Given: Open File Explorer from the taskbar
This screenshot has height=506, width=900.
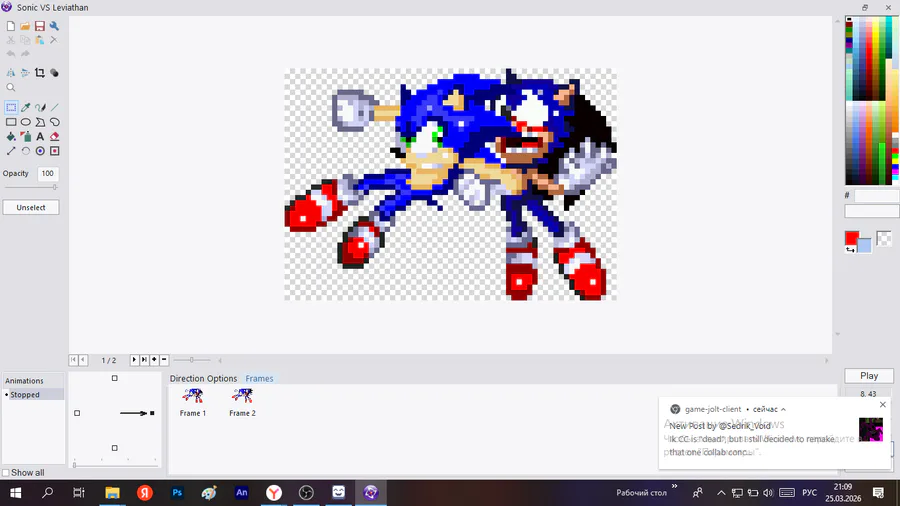Looking at the screenshot, I should 112,492.
